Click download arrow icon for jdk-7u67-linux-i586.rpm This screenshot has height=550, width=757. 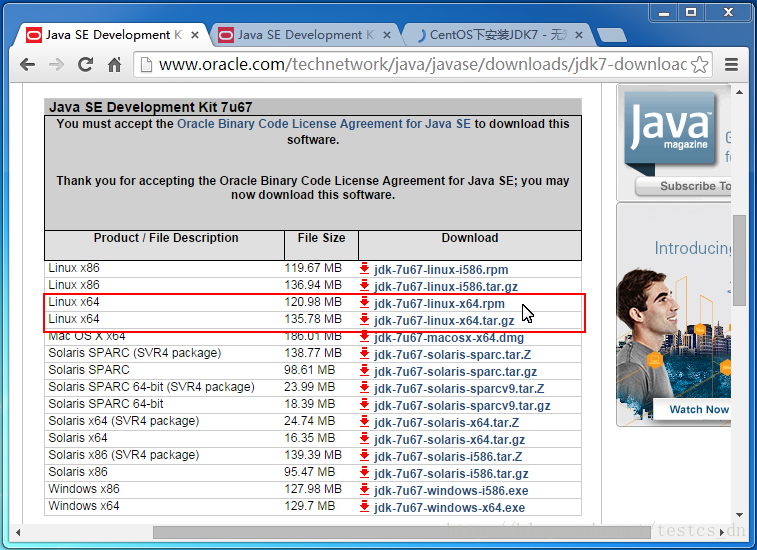point(364,268)
